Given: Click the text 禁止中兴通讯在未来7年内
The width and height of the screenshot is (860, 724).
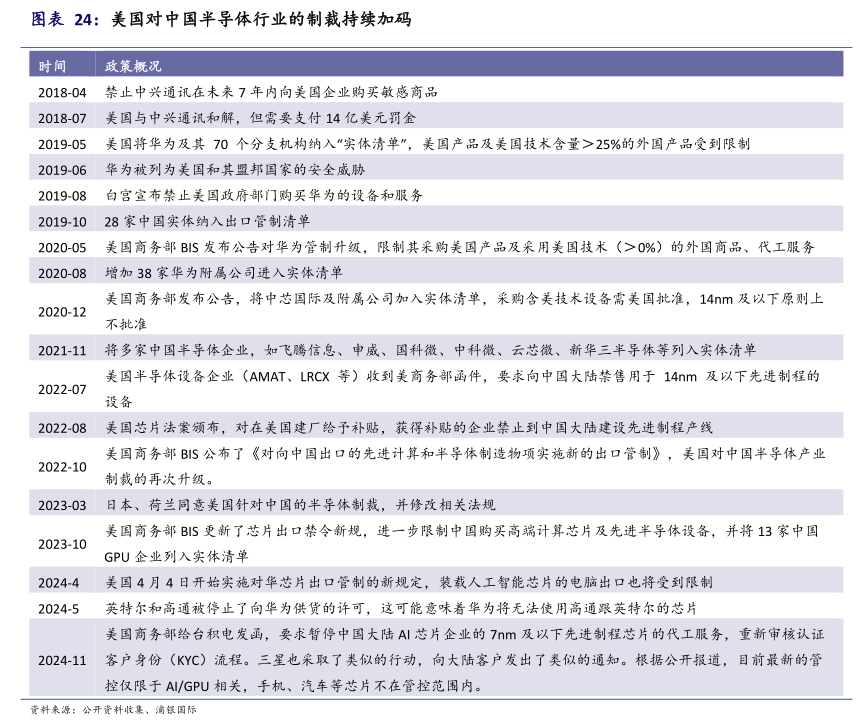Looking at the screenshot, I should click(x=191, y=92).
